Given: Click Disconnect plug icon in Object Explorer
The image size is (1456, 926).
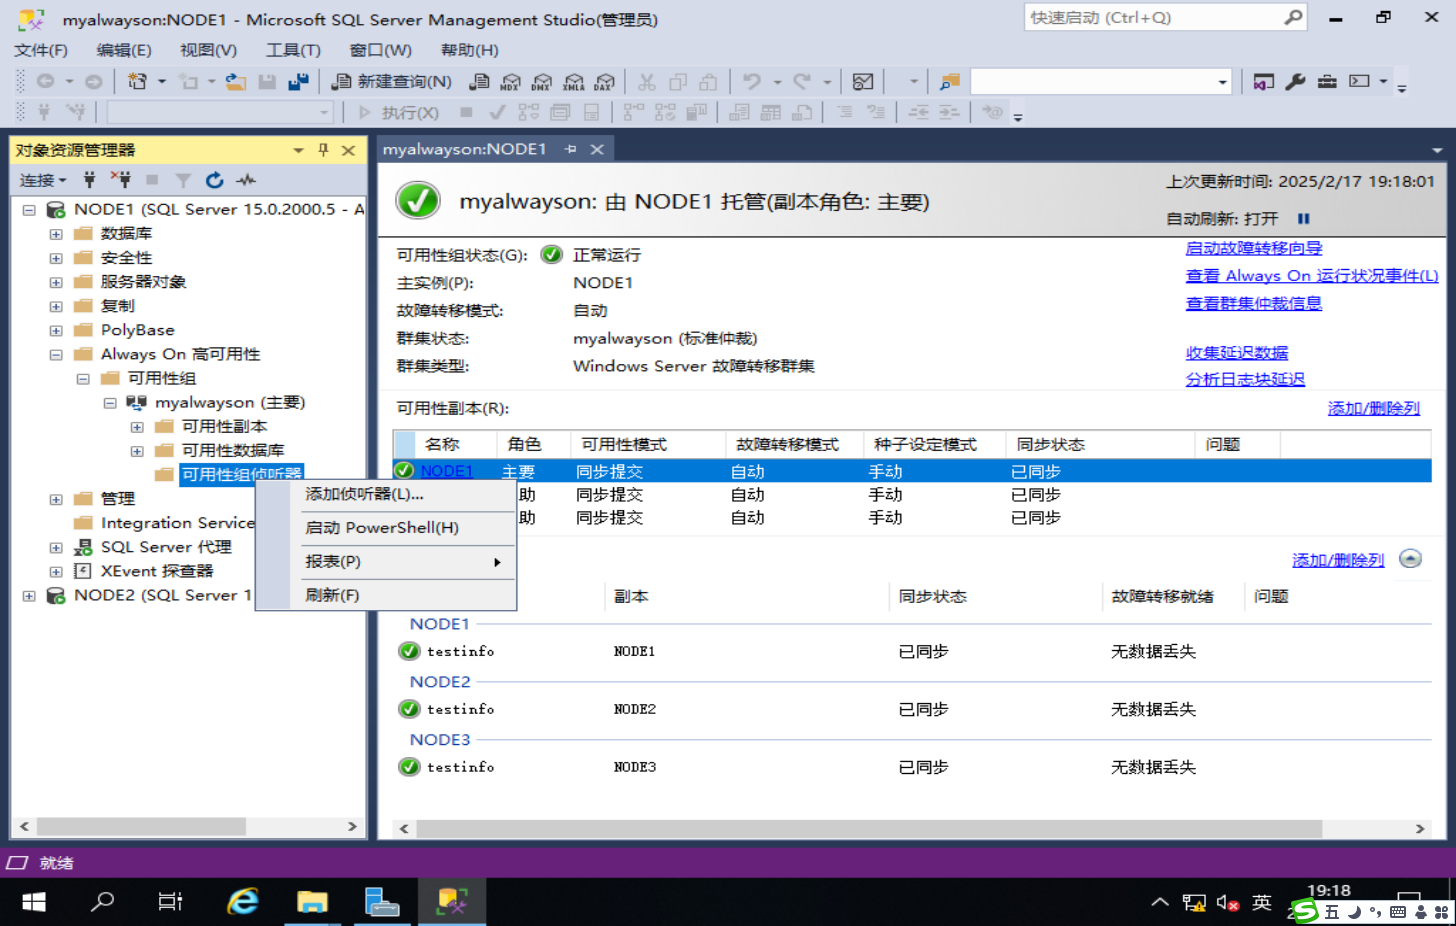Looking at the screenshot, I should [x=120, y=180].
